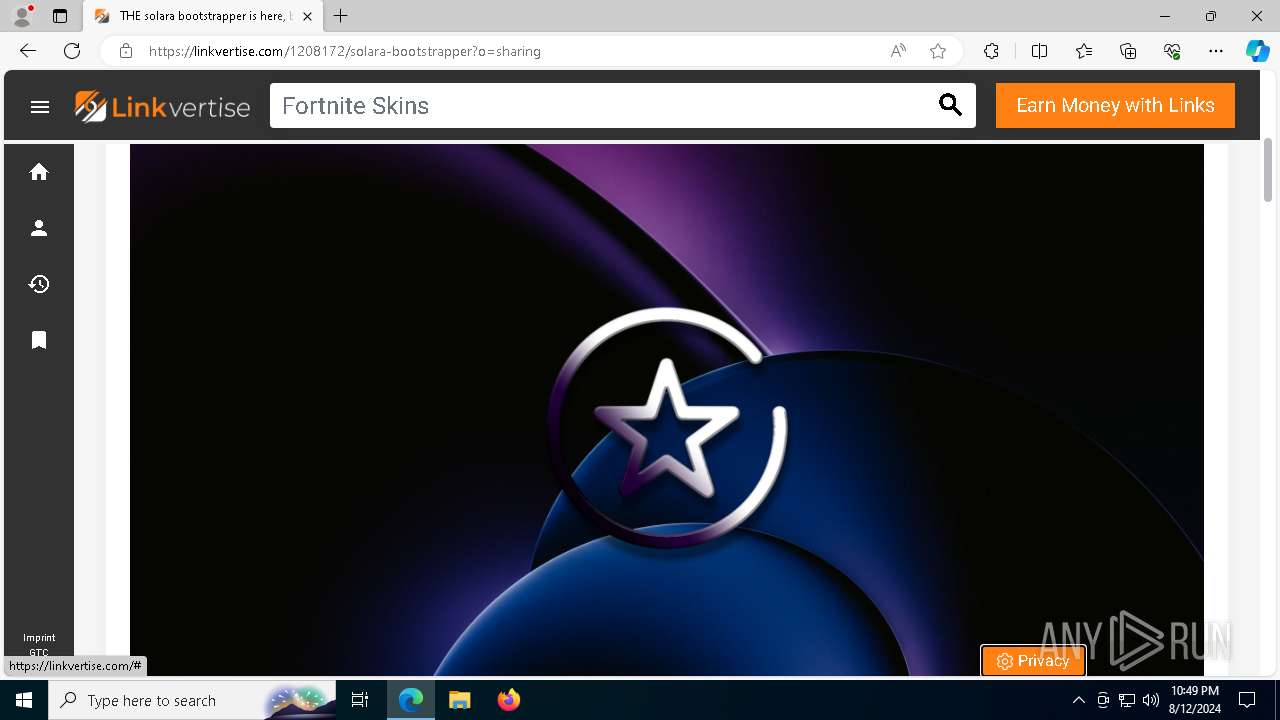Click the address bar URL

tap(345, 51)
